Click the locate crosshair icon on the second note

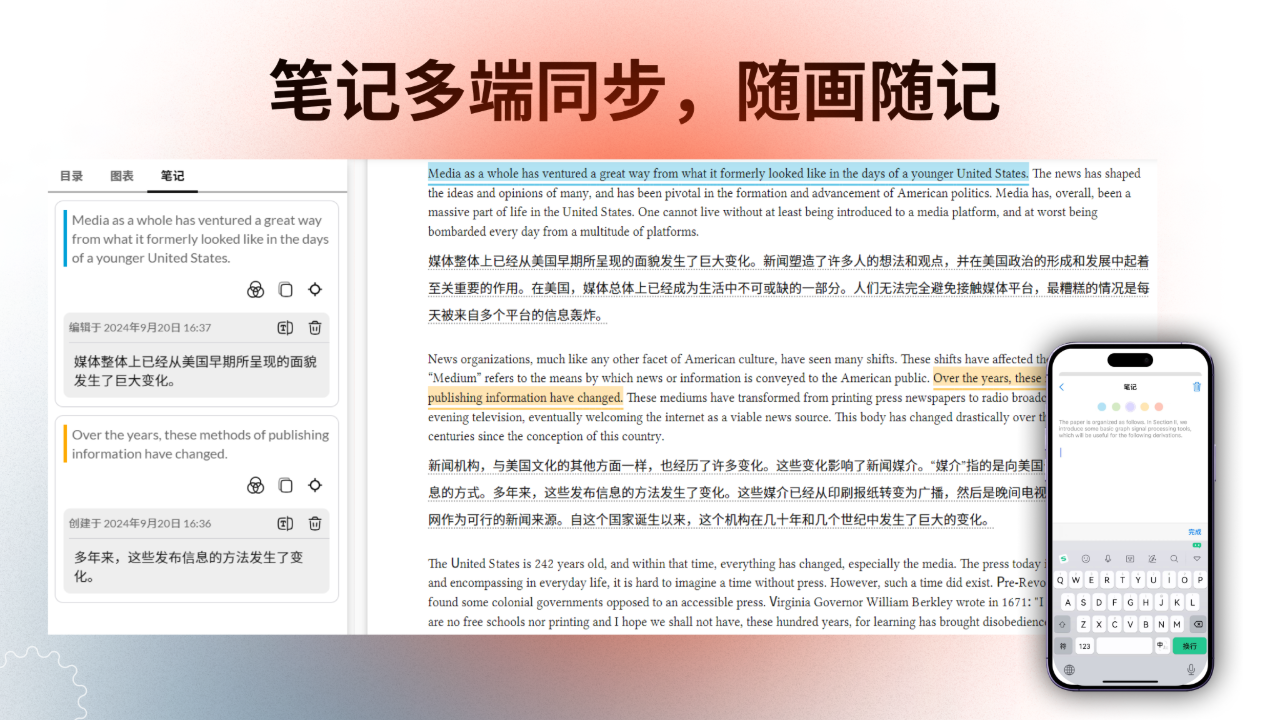pyautogui.click(x=315, y=485)
